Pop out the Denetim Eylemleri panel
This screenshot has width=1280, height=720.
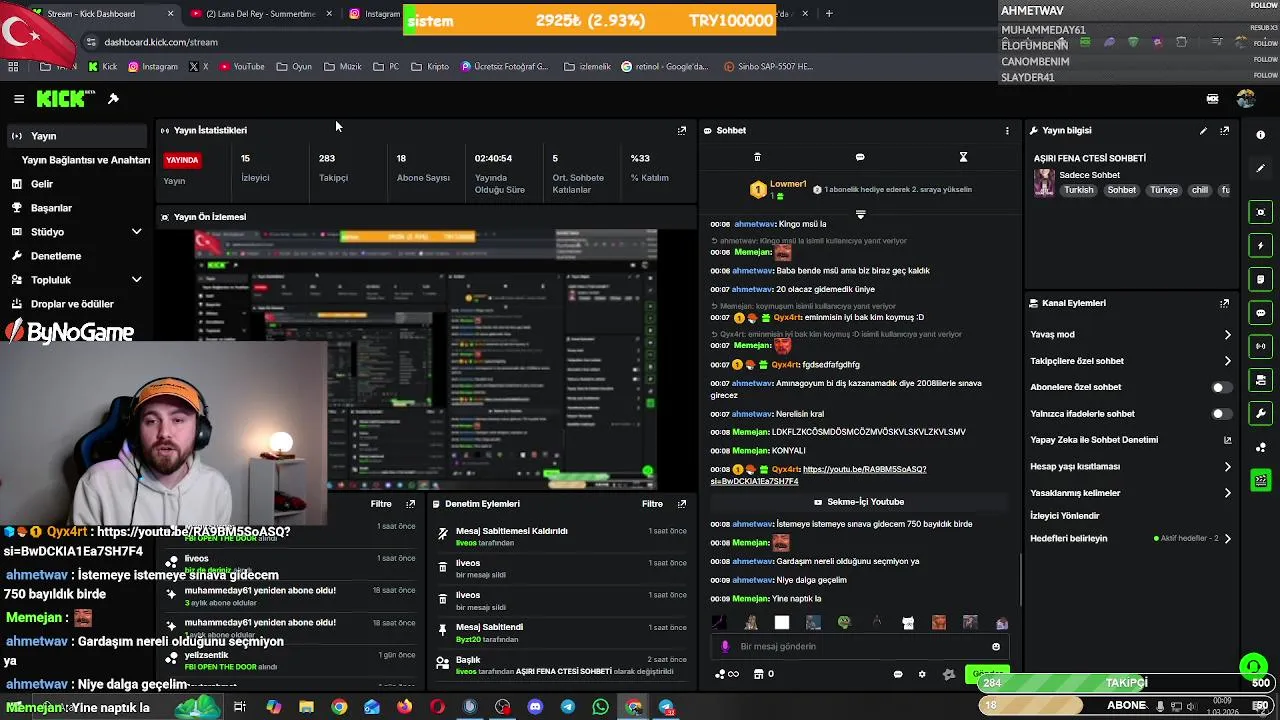[x=682, y=504]
